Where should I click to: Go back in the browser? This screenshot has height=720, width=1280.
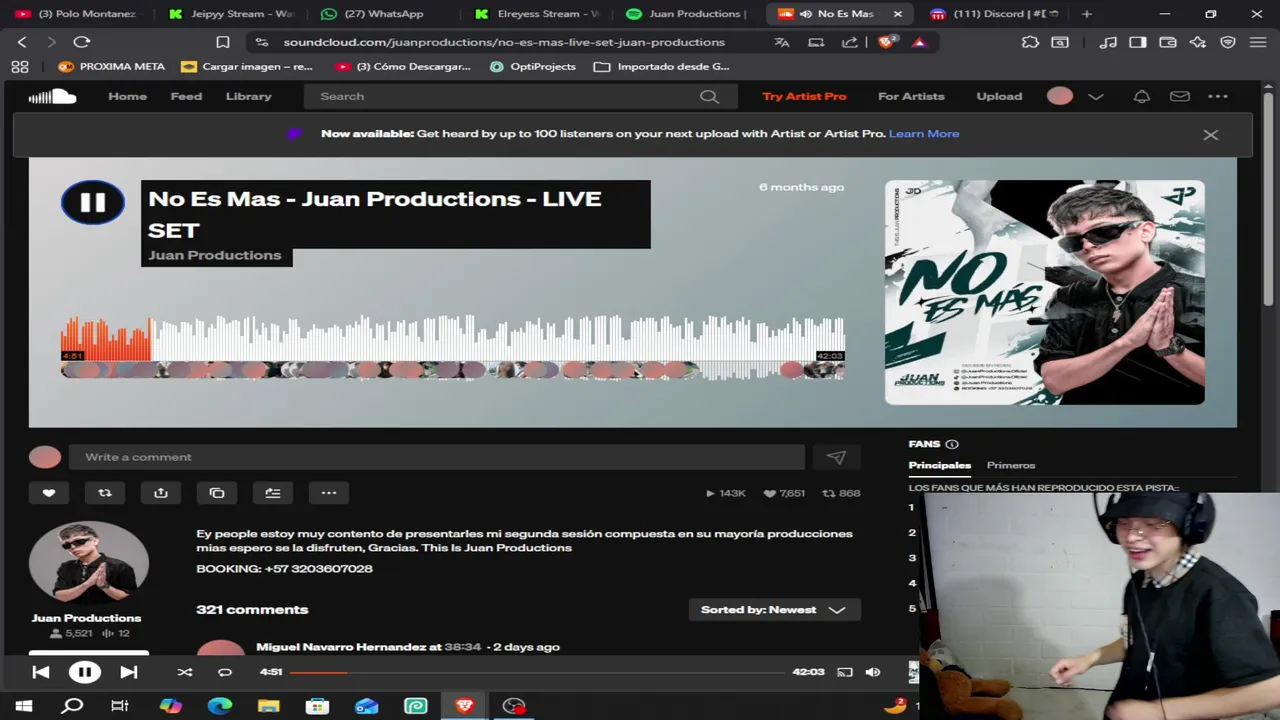click(22, 42)
